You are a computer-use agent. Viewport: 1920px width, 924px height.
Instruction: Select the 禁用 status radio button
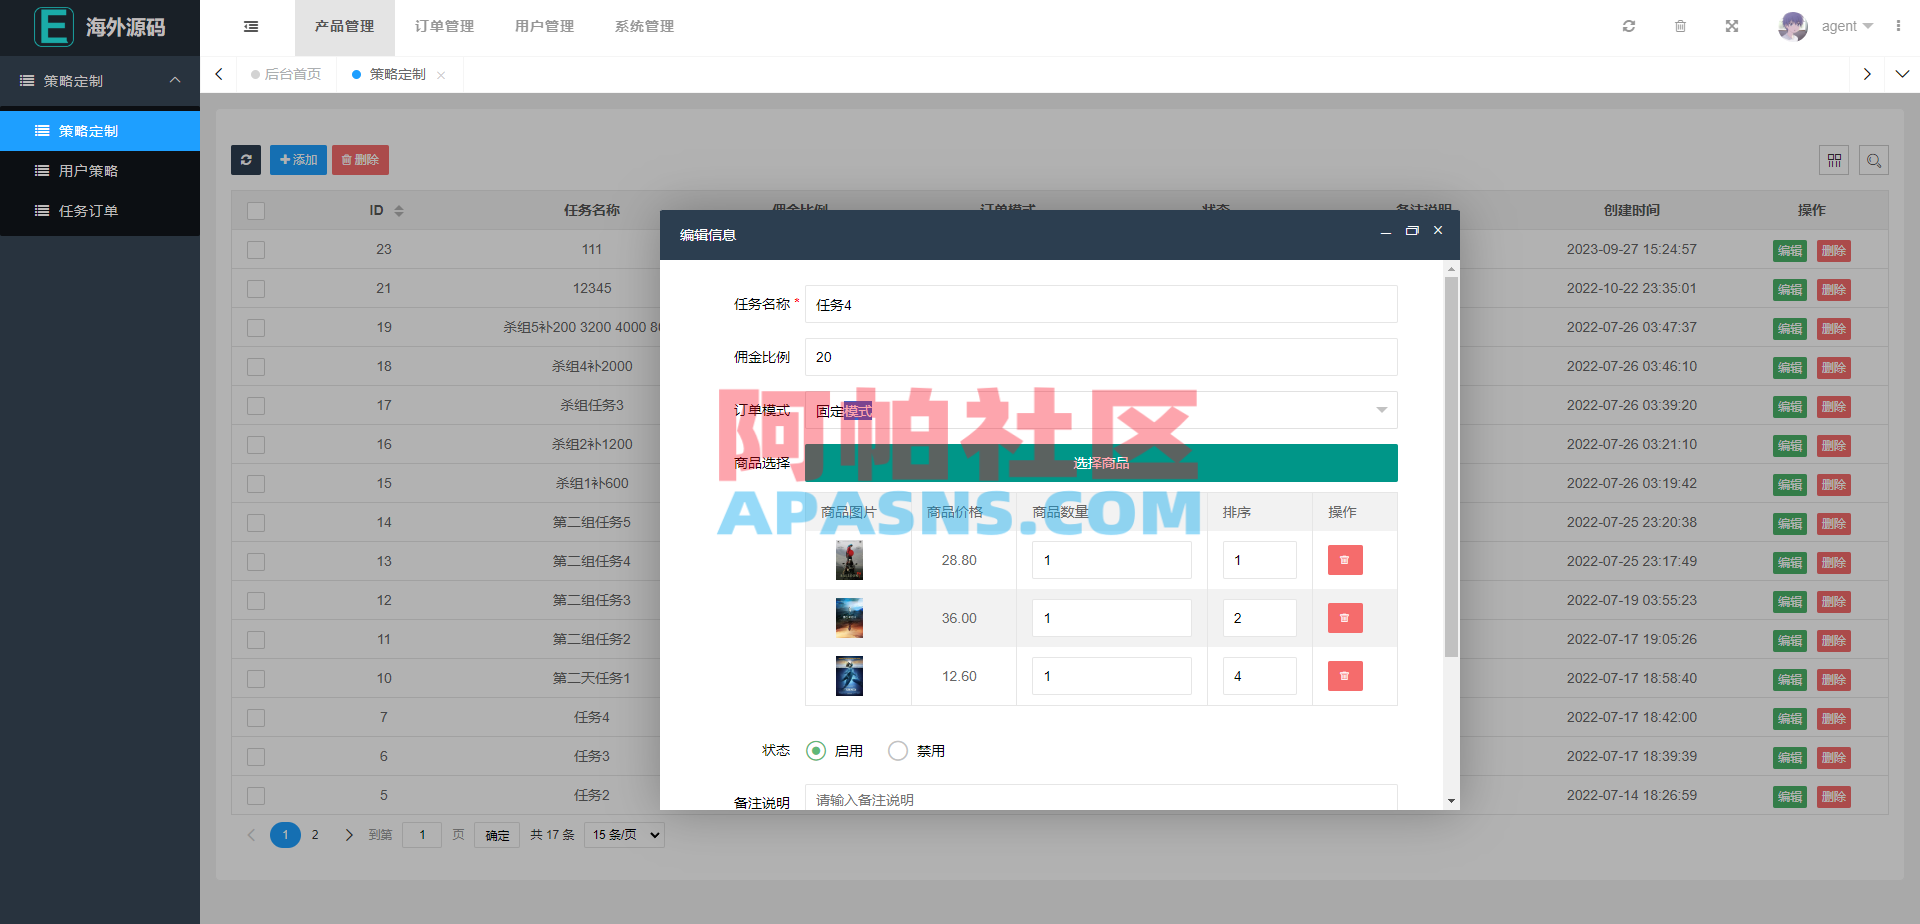(897, 750)
